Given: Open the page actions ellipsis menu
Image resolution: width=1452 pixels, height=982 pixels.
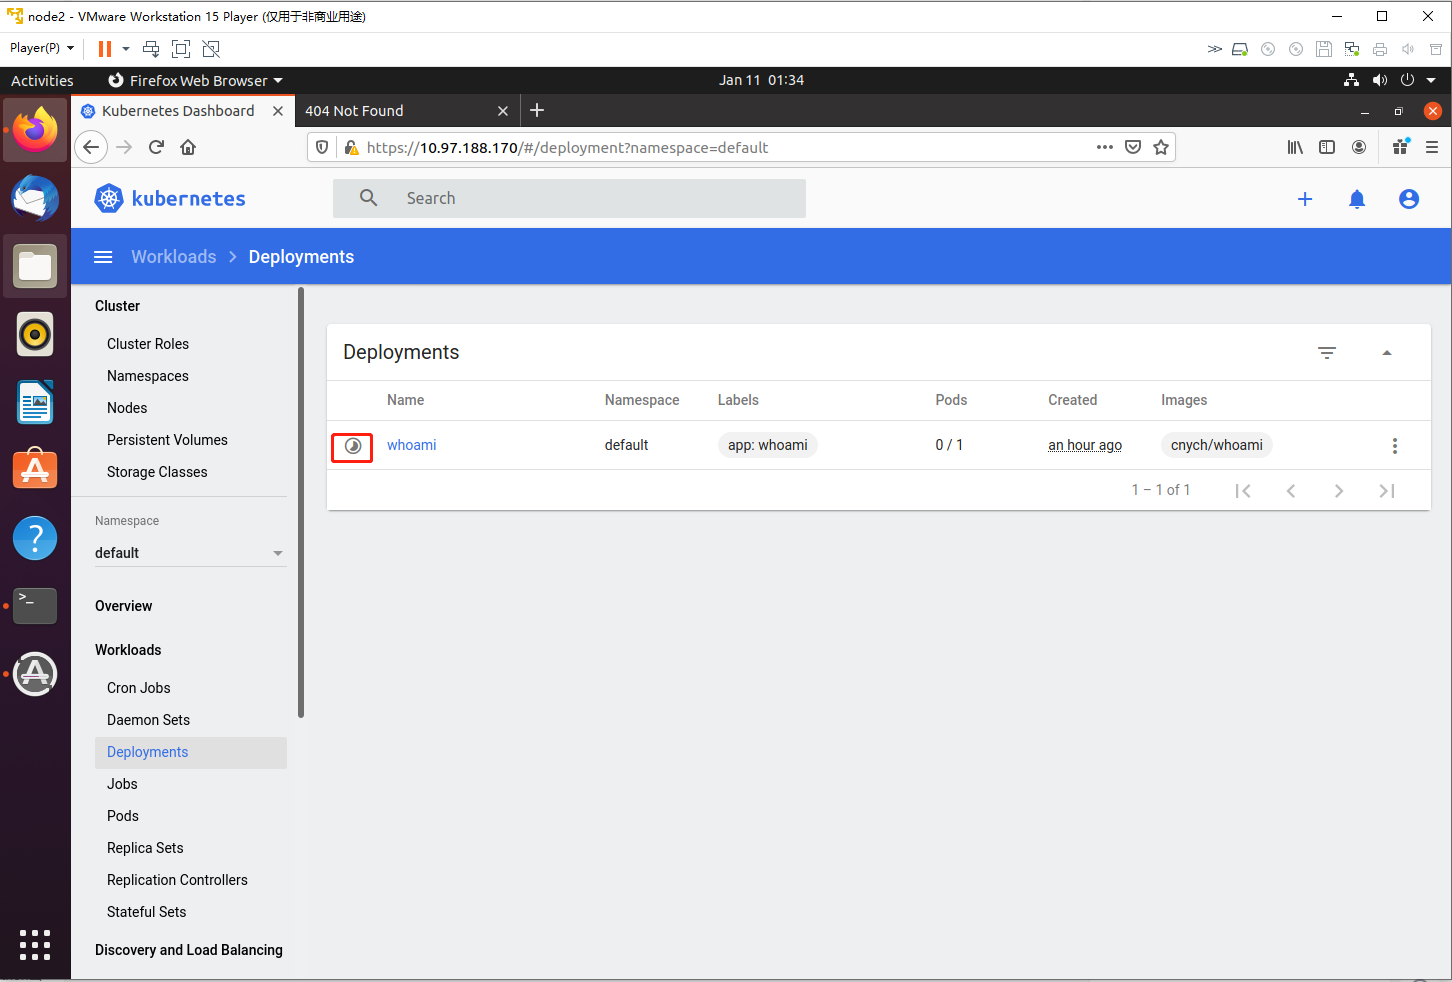Looking at the screenshot, I should click(x=1105, y=147).
